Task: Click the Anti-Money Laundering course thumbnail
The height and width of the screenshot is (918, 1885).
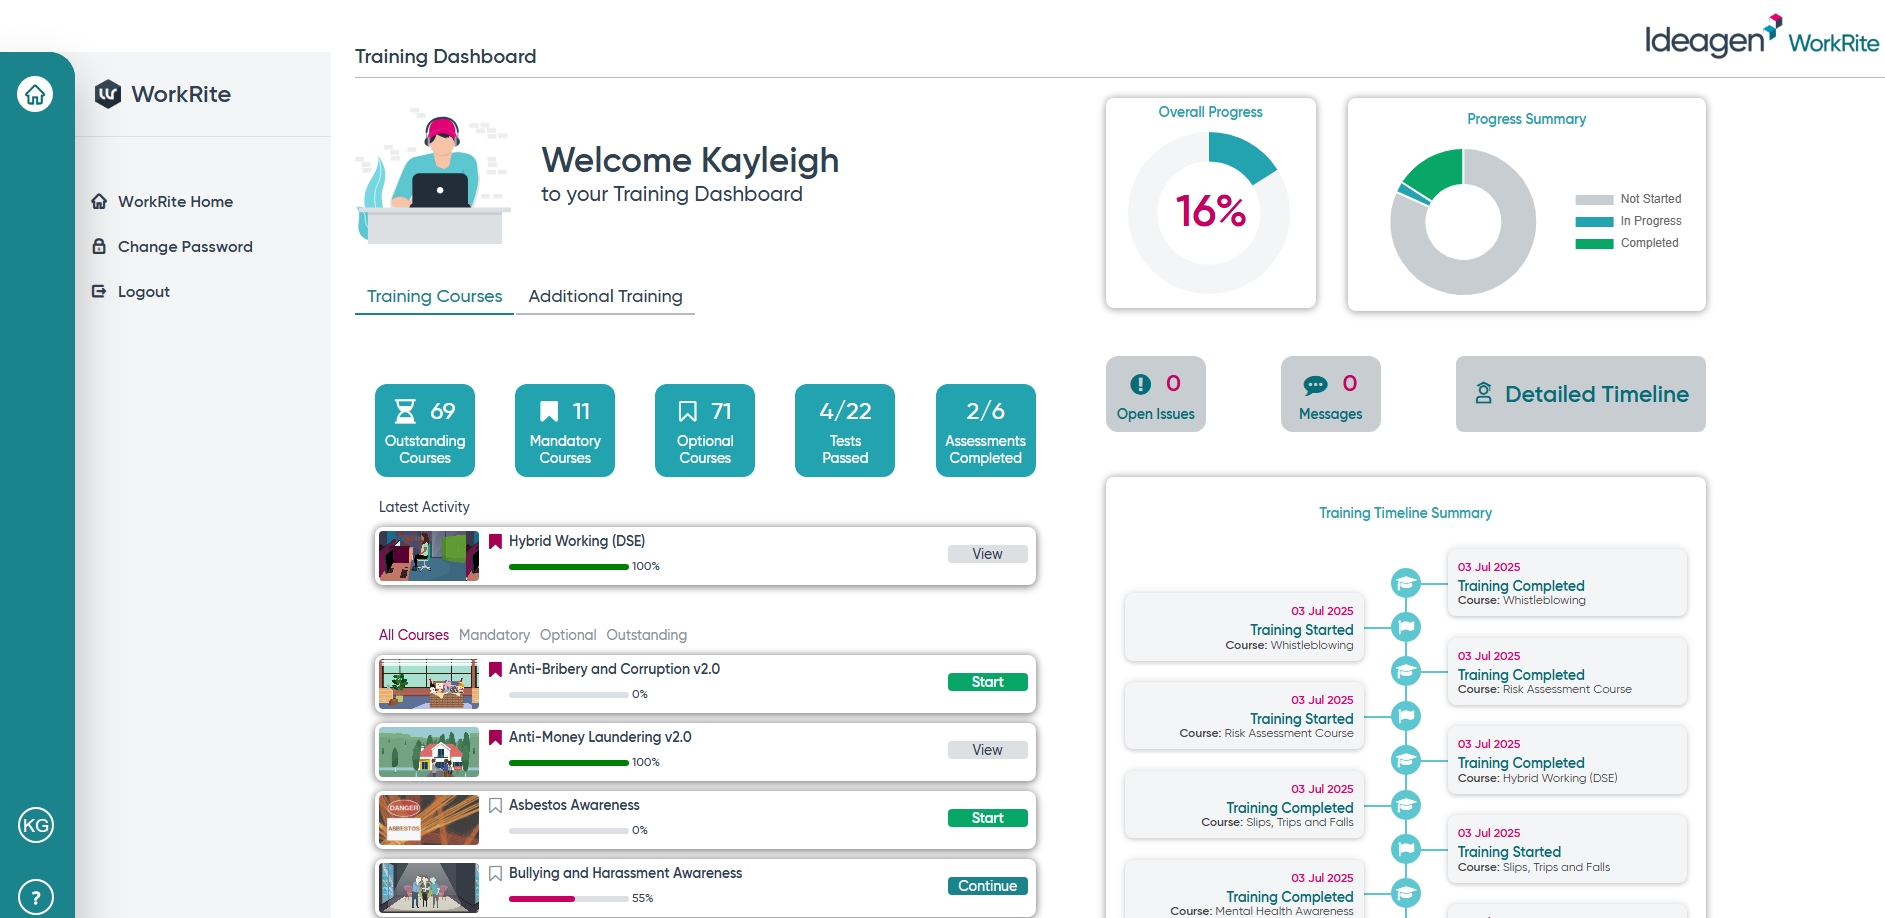Action: click(428, 751)
